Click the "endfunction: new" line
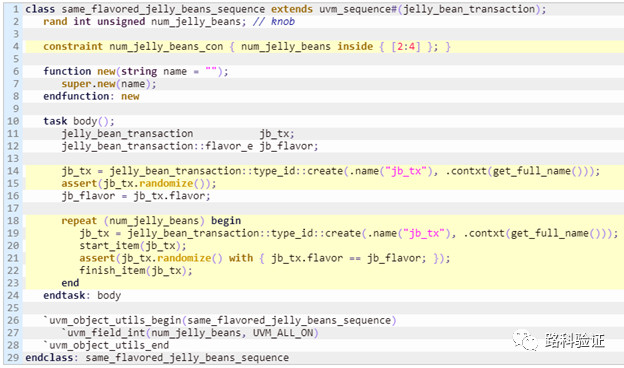The image size is (624, 368). (x=91, y=96)
